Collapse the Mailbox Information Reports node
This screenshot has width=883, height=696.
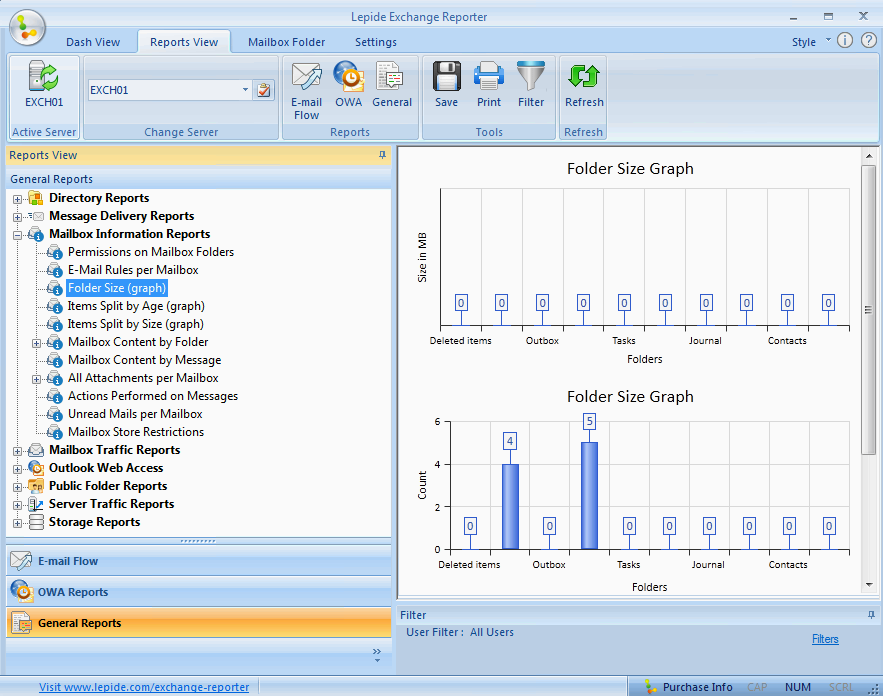point(17,235)
